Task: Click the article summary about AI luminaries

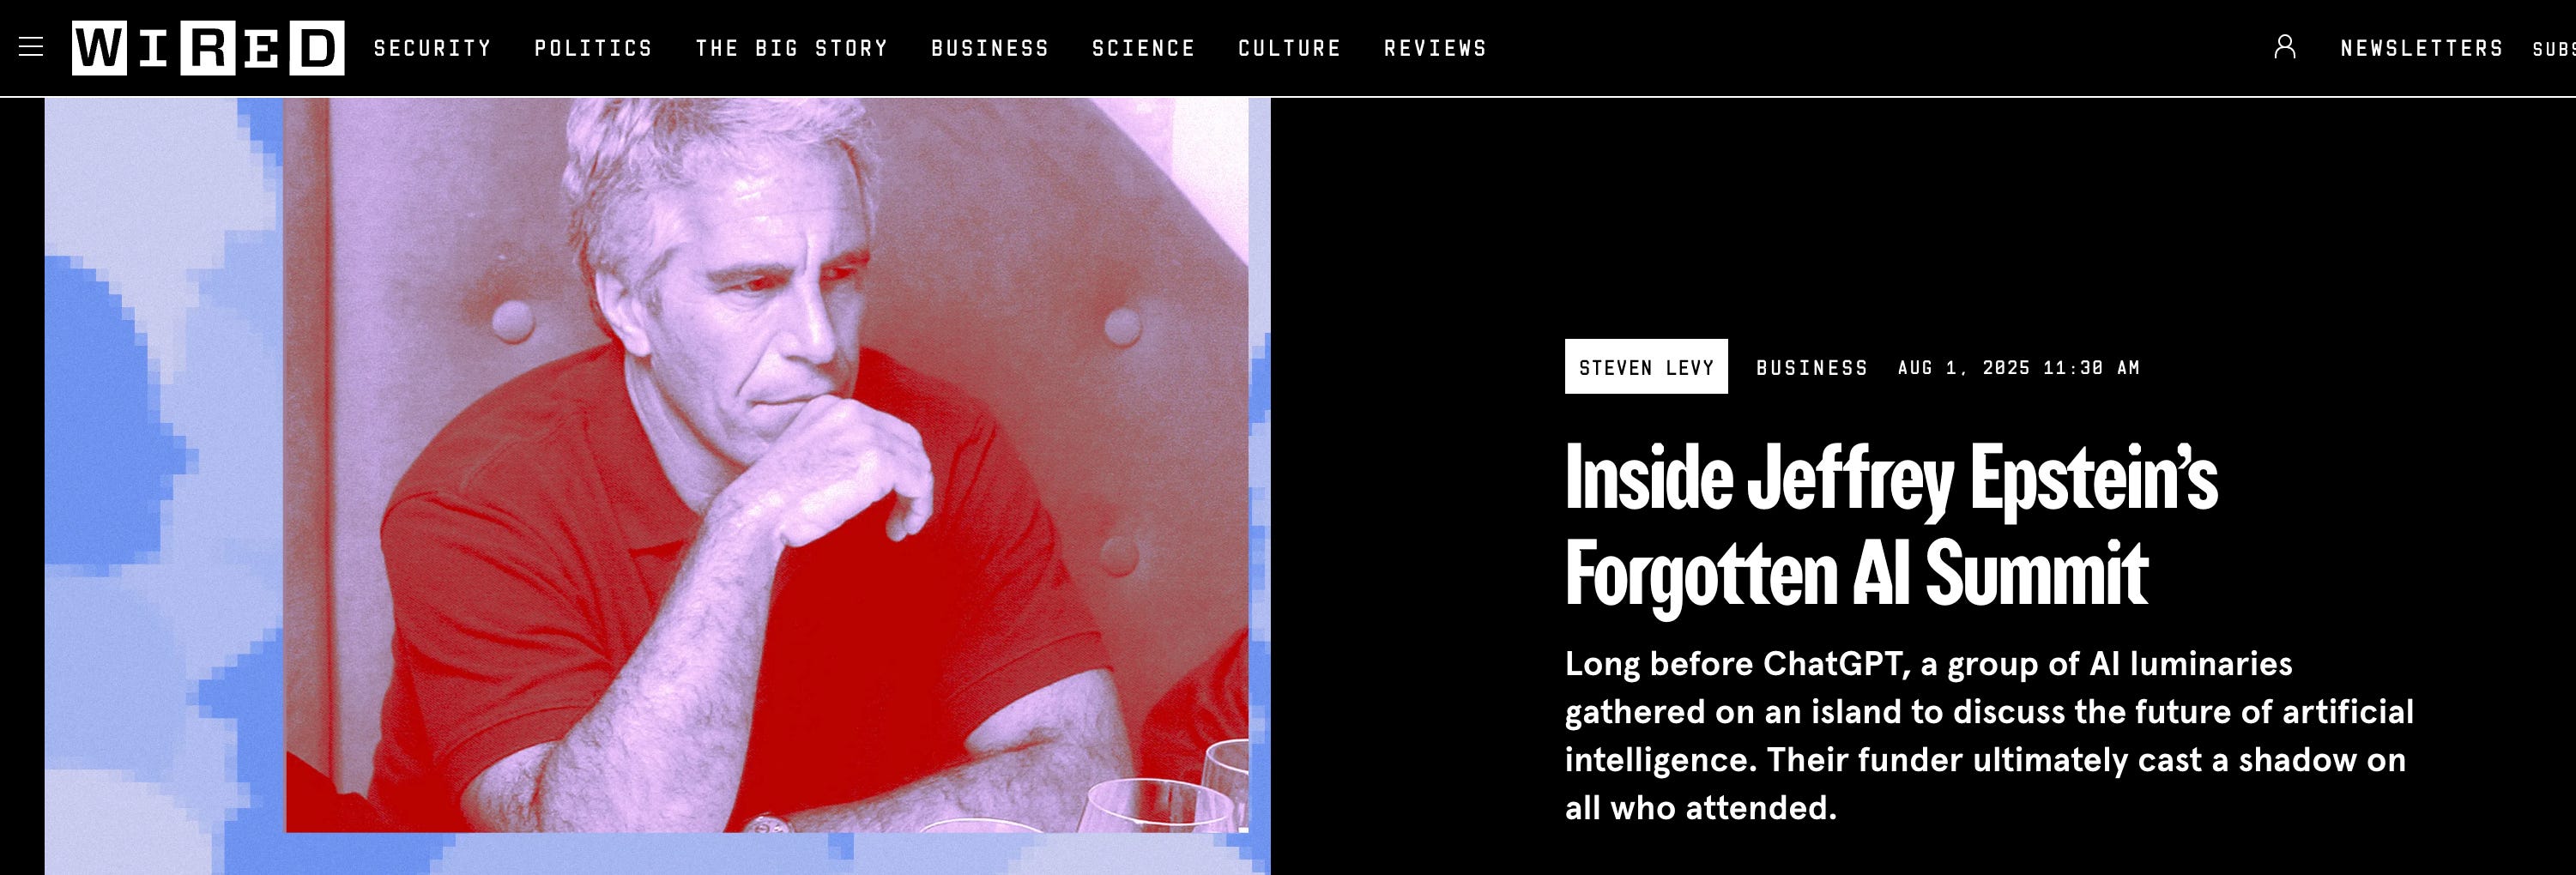Action: pos(1989,735)
